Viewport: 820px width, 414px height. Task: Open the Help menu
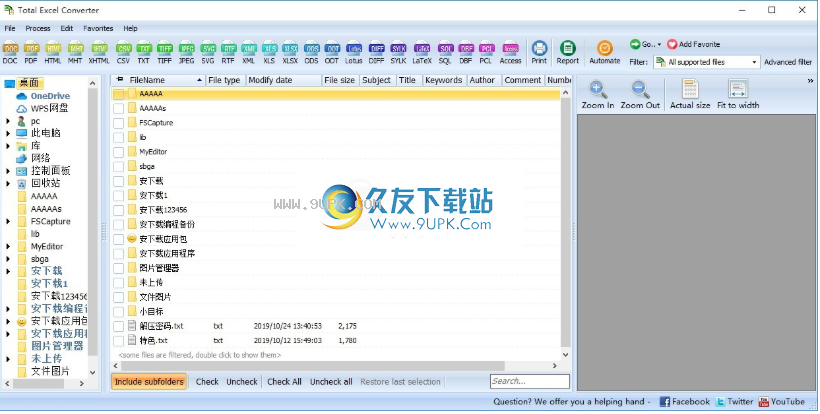(130, 28)
